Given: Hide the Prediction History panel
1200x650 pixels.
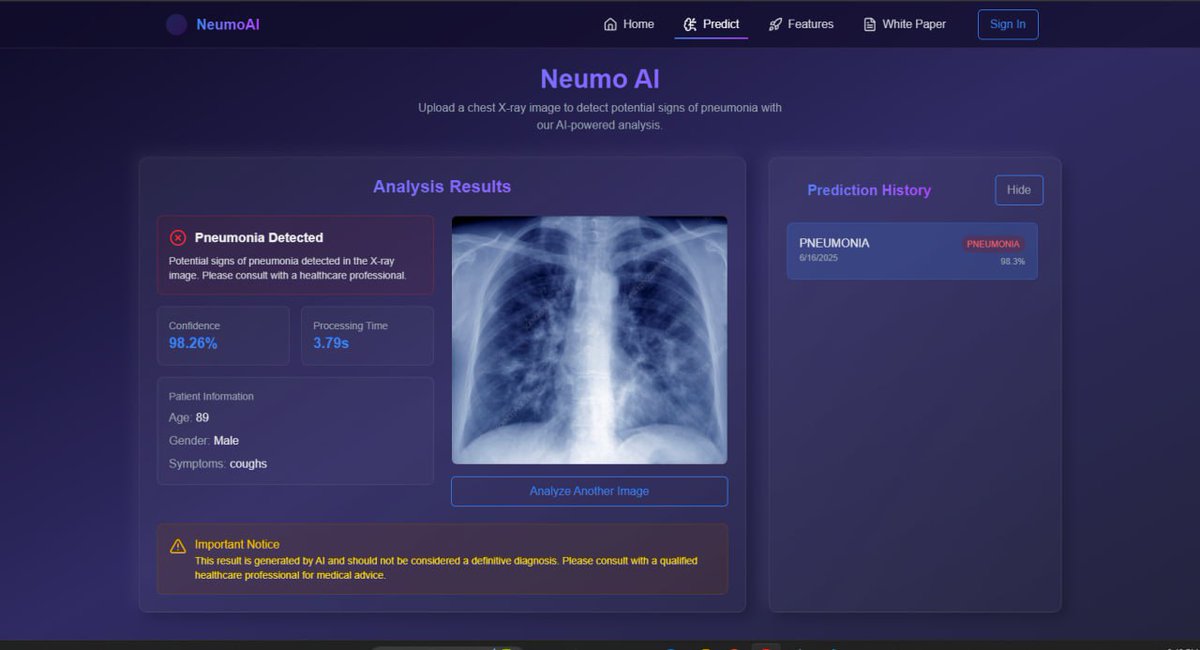Looking at the screenshot, I should pos(1018,189).
